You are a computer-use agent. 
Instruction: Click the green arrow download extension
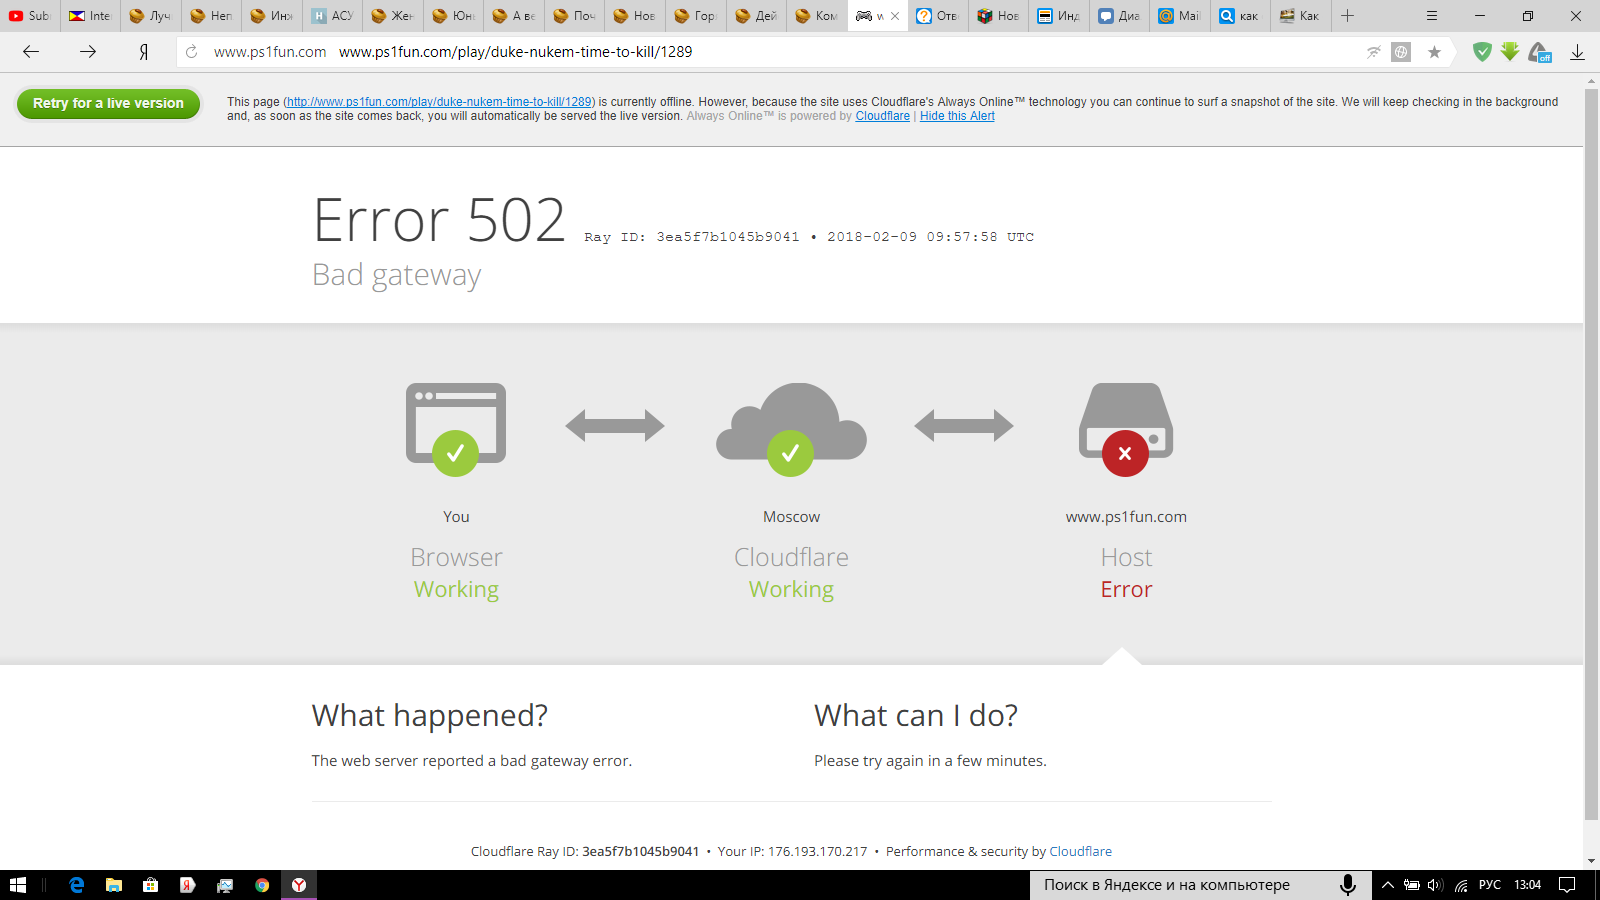pyautogui.click(x=1510, y=52)
